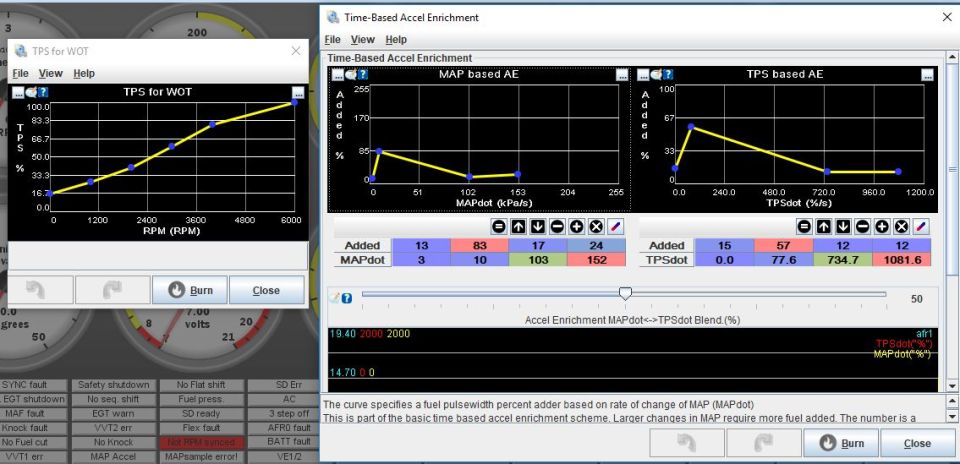Select MAP Added cell with value 83
960x464 pixels.
[x=479, y=245]
